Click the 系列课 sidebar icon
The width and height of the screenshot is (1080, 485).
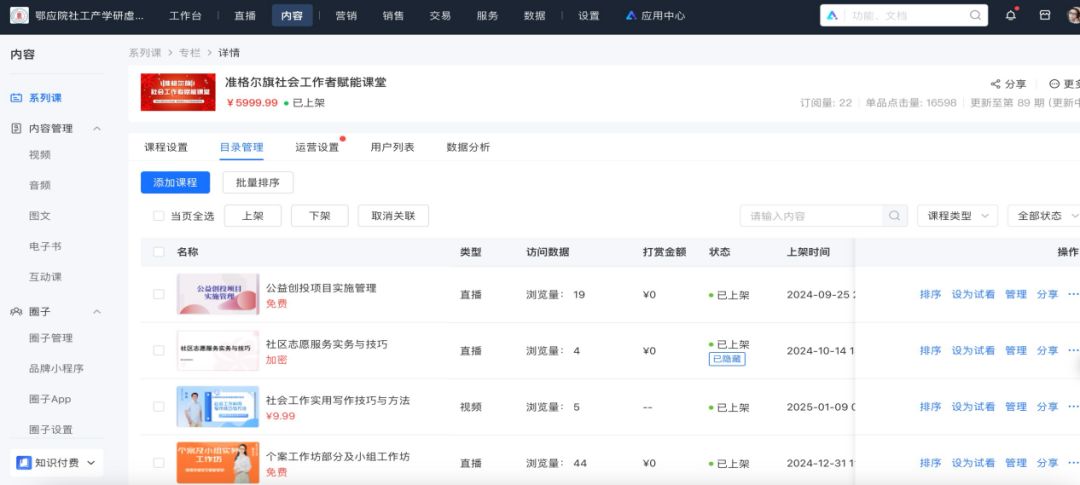coord(16,98)
